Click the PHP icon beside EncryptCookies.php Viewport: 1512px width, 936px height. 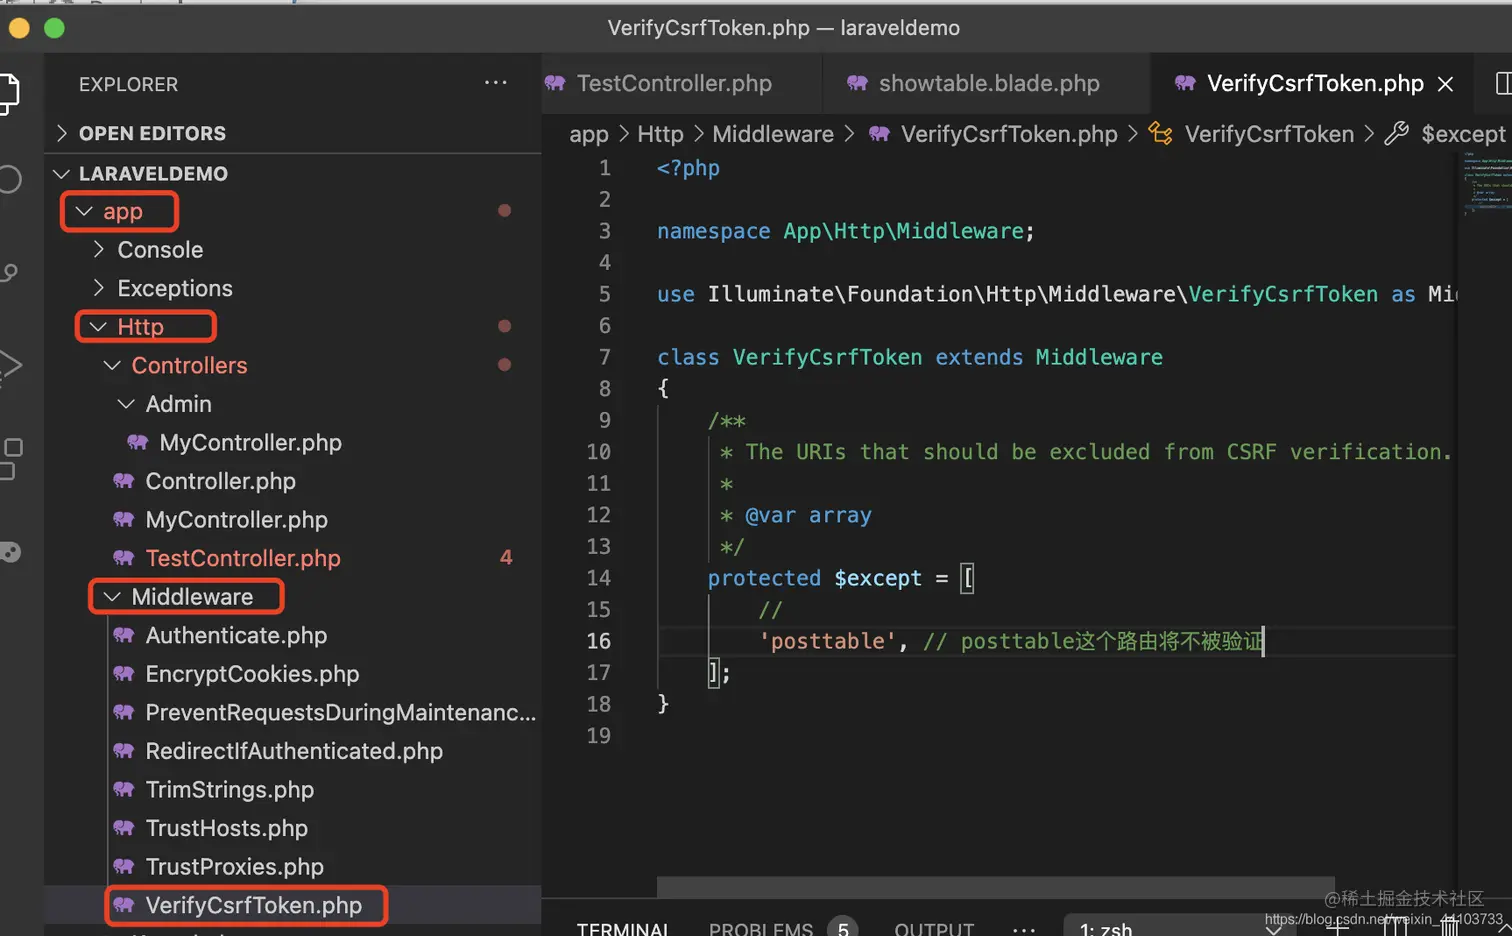pos(124,674)
